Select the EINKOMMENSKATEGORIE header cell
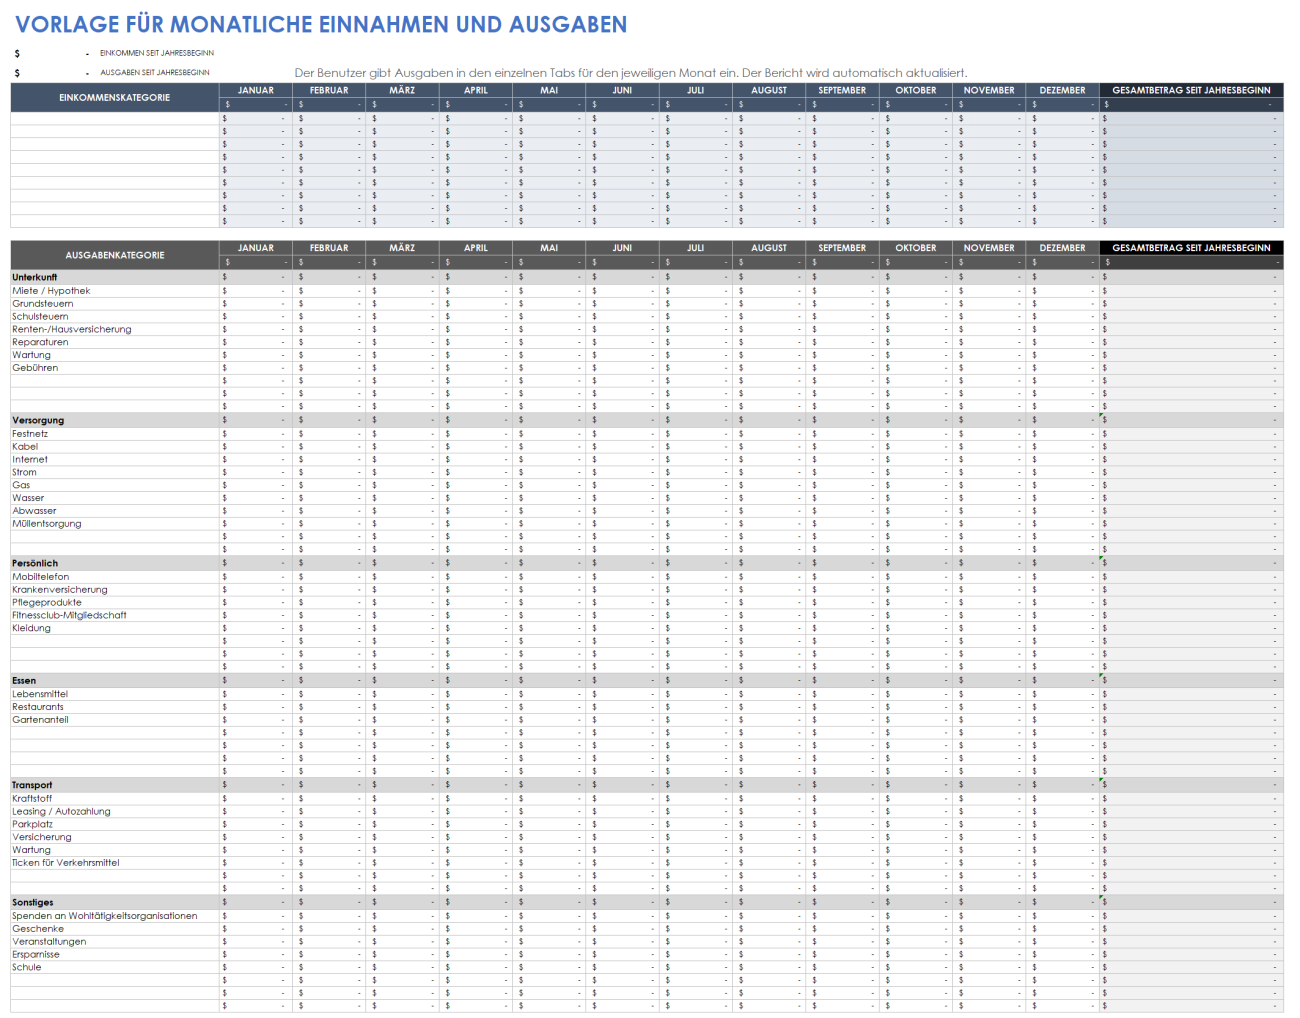The width and height of the screenshot is (1300, 1018). click(110, 97)
